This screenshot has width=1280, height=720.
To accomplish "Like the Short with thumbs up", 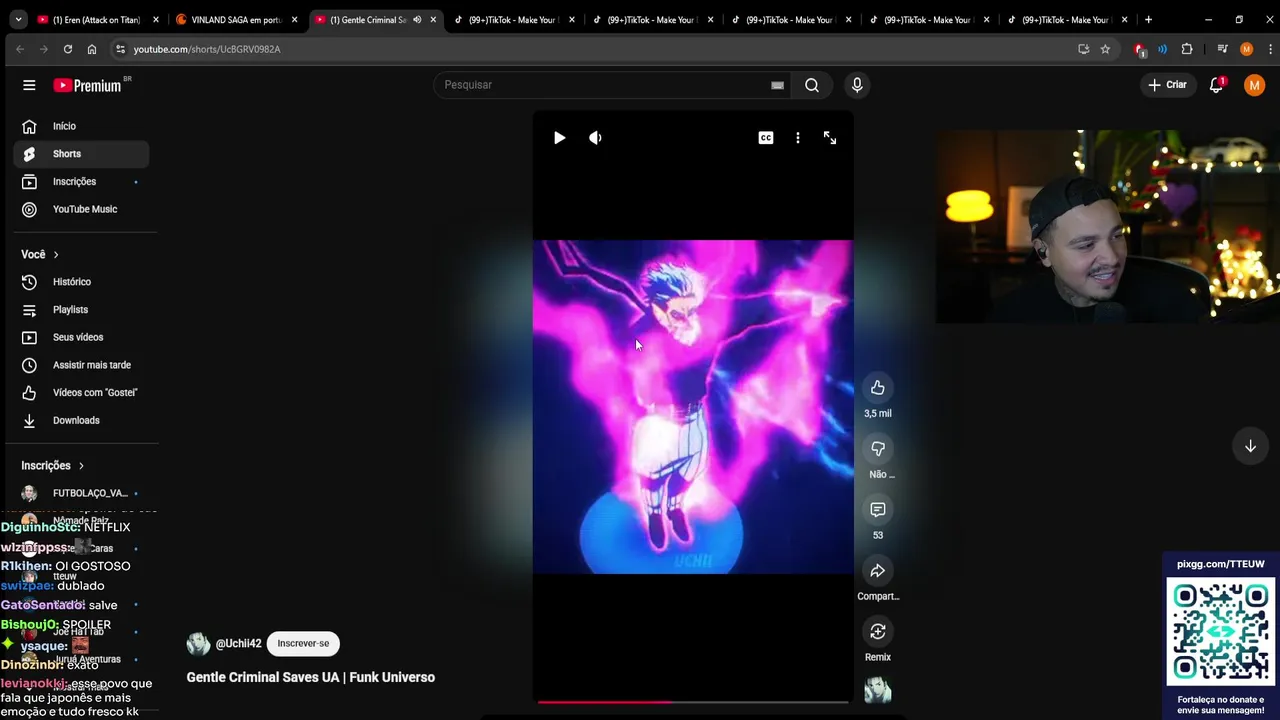I will [878, 388].
